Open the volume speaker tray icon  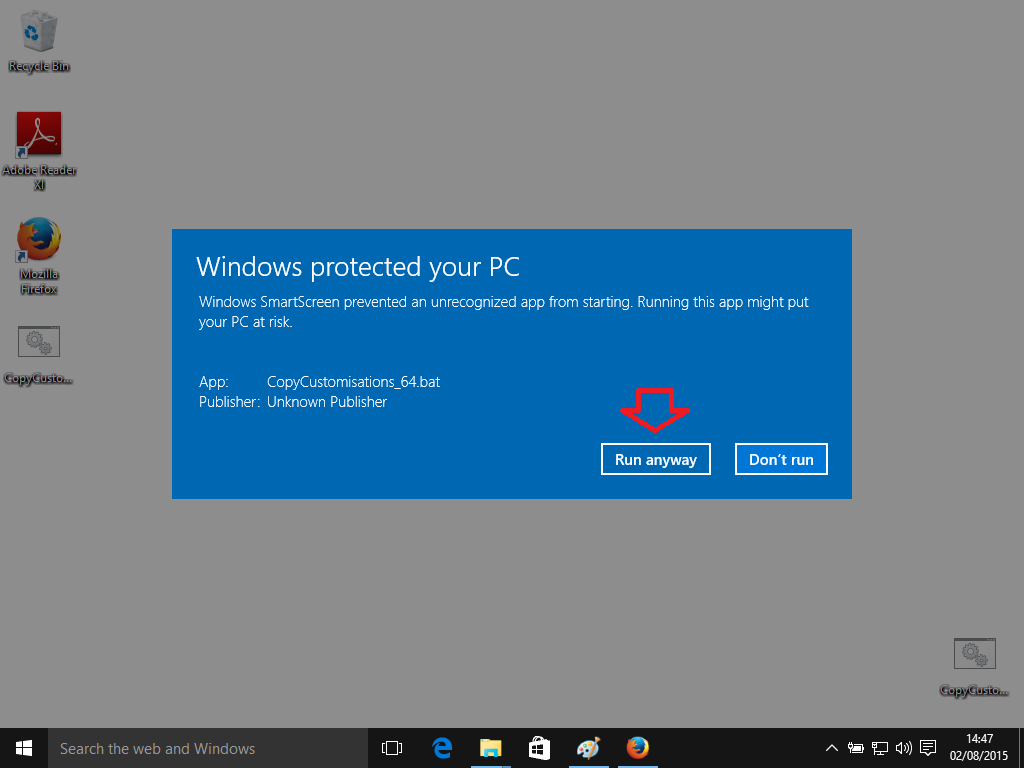coord(904,748)
